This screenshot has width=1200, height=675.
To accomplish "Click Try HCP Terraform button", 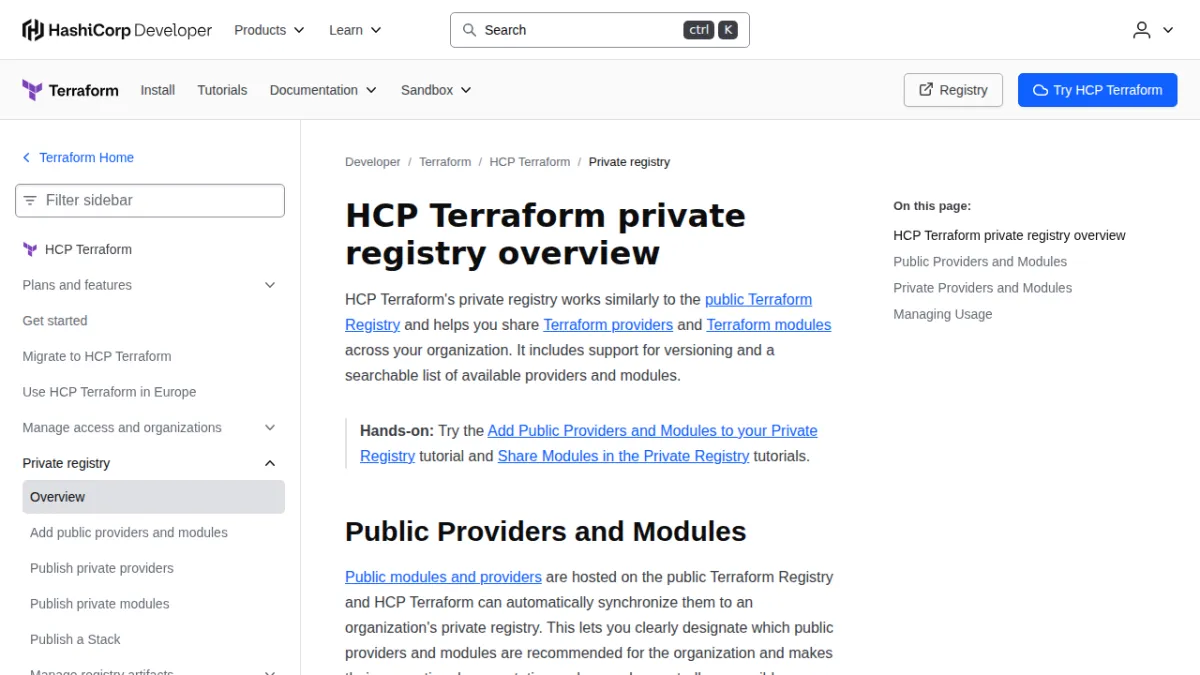I will click(1098, 90).
